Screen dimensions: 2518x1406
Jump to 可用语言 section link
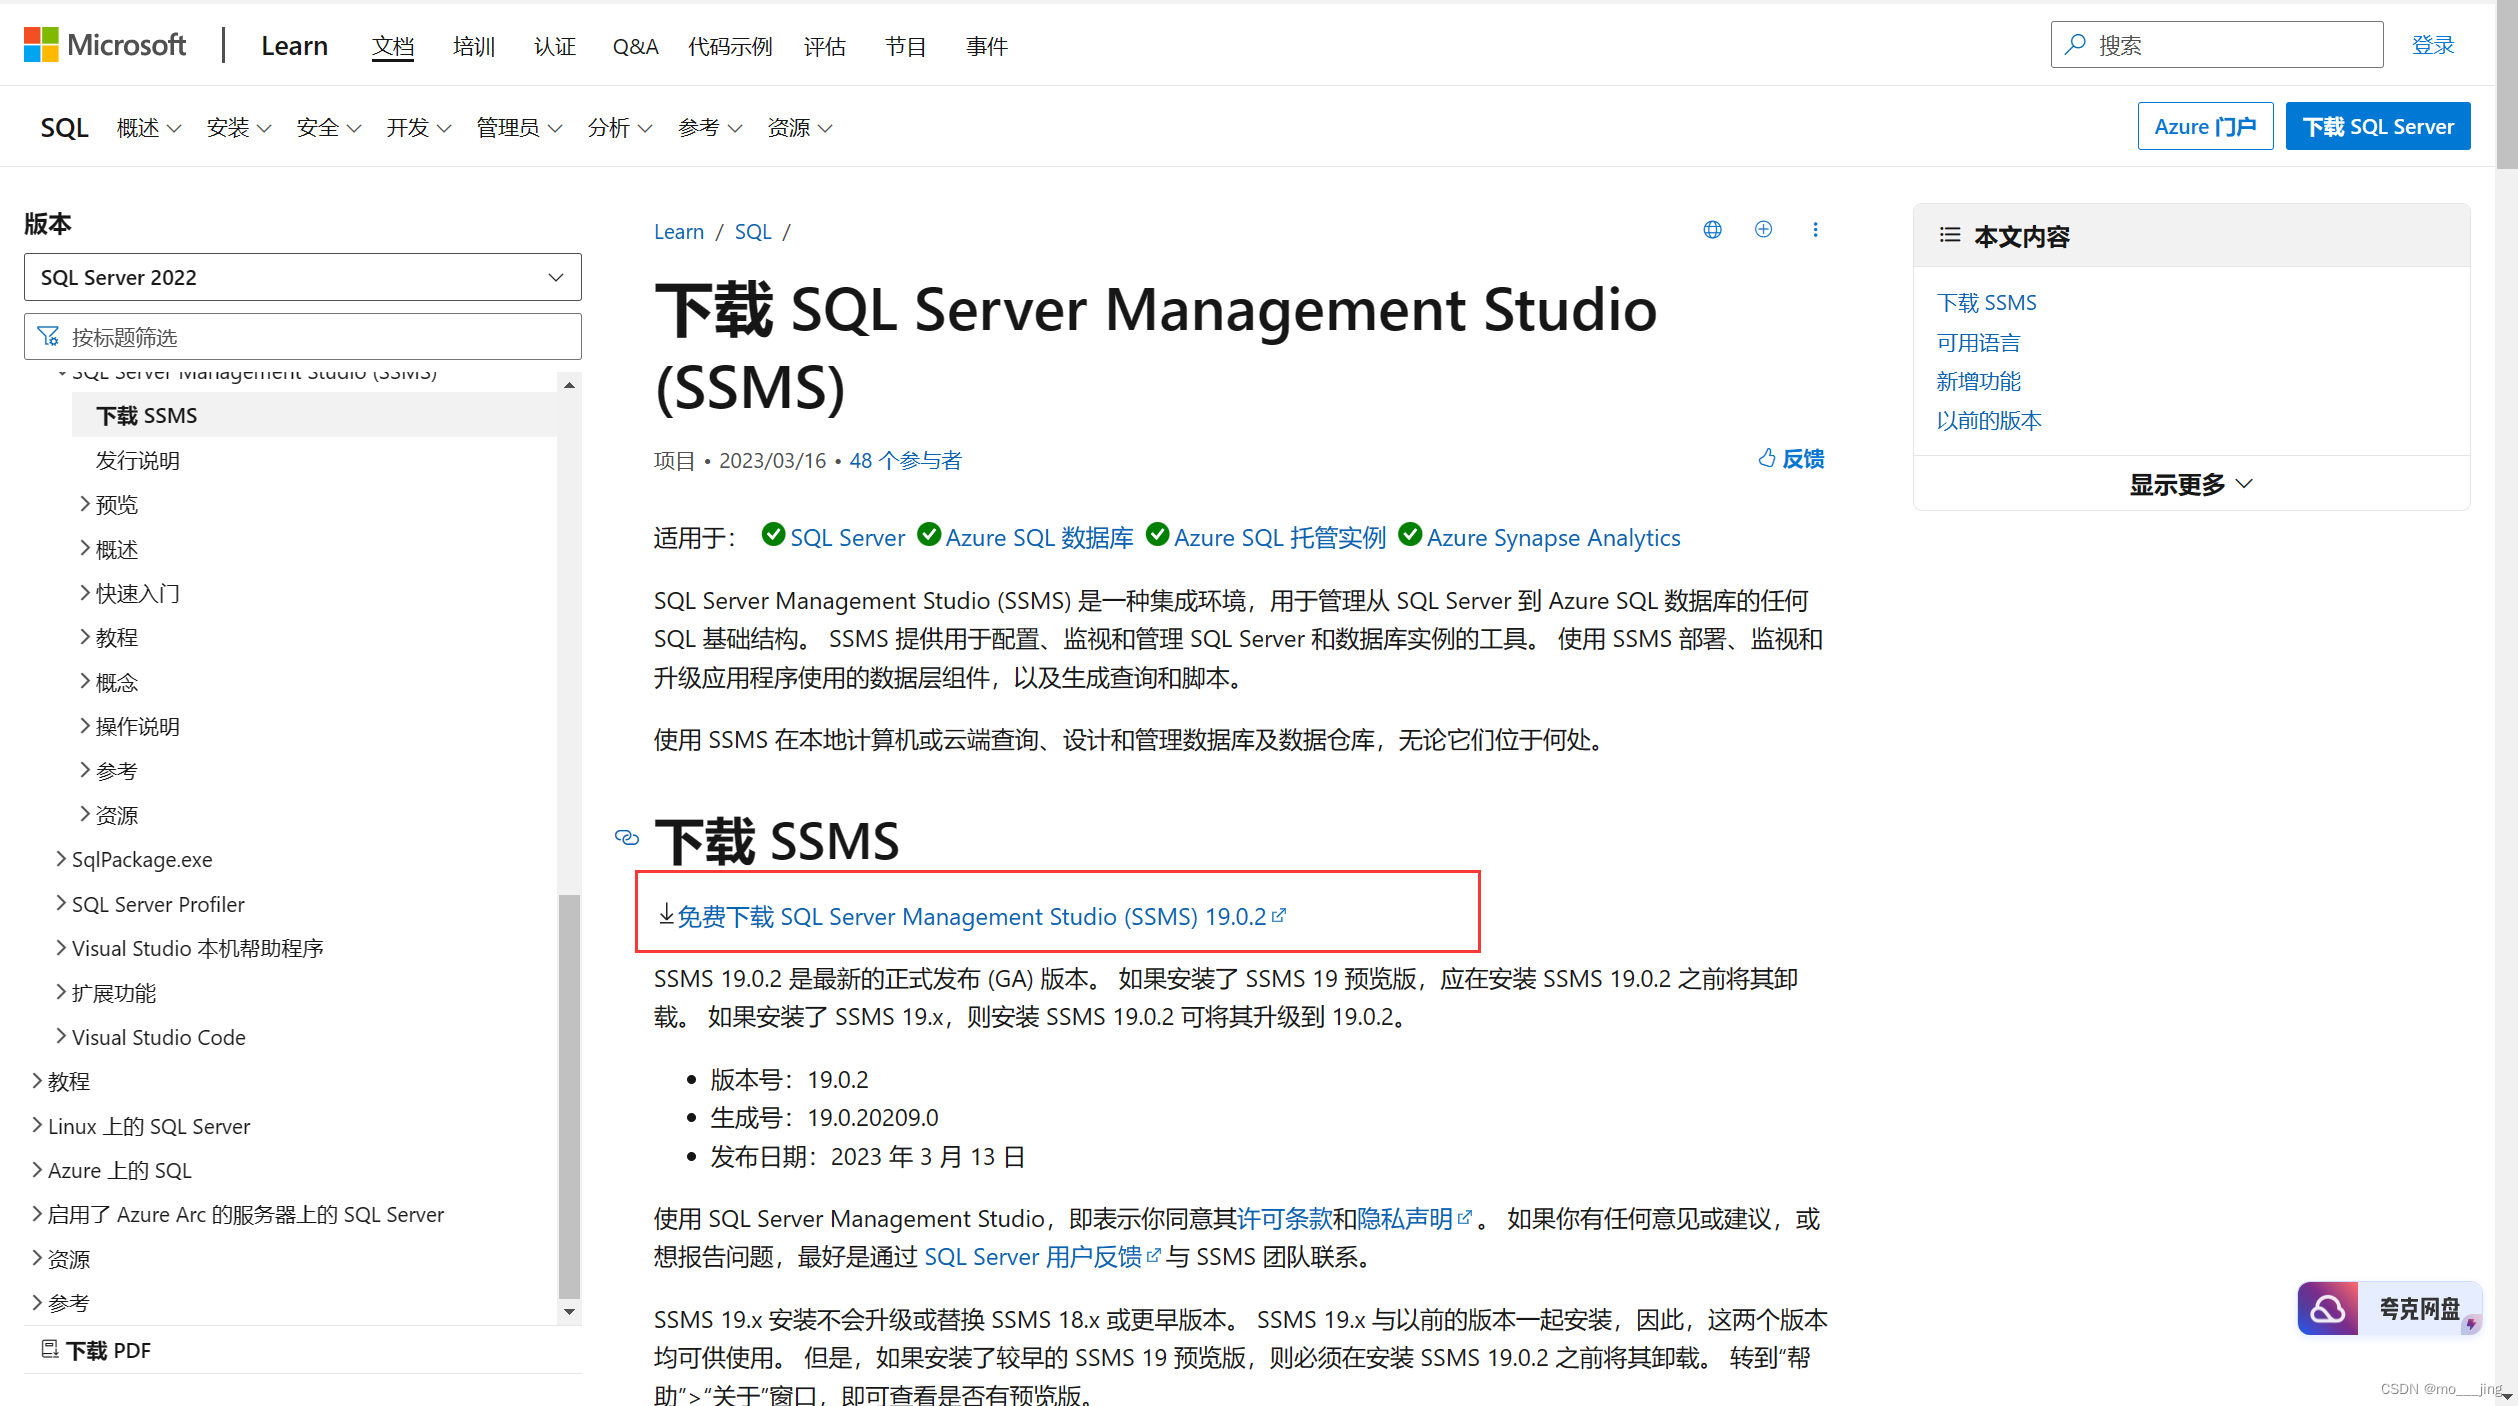1978,342
